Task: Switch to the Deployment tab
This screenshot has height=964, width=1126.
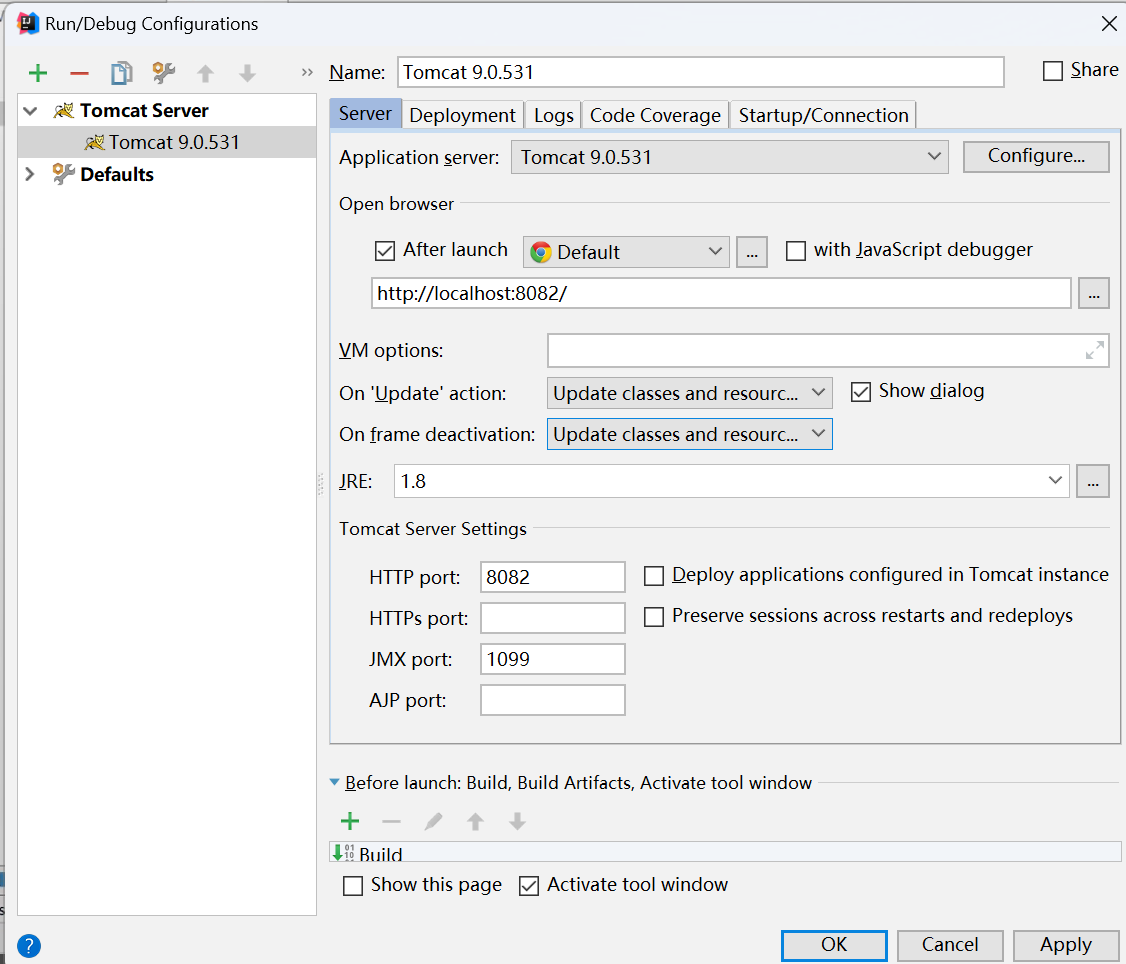Action: [462, 115]
